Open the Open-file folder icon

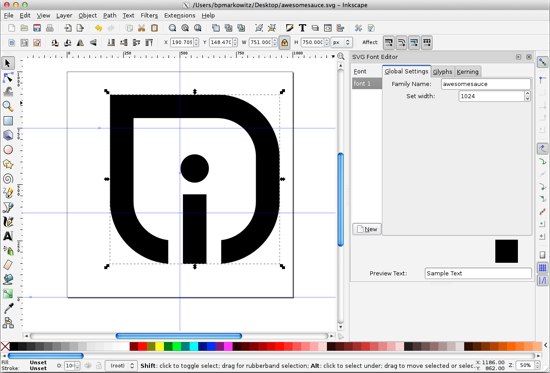coord(24,28)
